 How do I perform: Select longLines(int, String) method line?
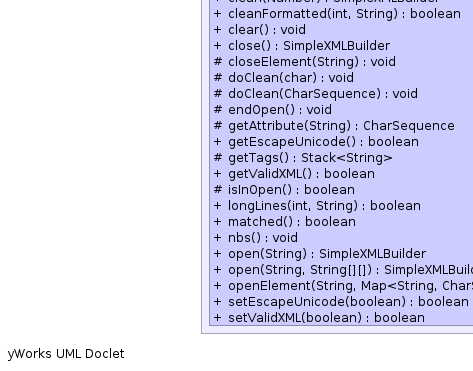pyautogui.click(x=317, y=206)
